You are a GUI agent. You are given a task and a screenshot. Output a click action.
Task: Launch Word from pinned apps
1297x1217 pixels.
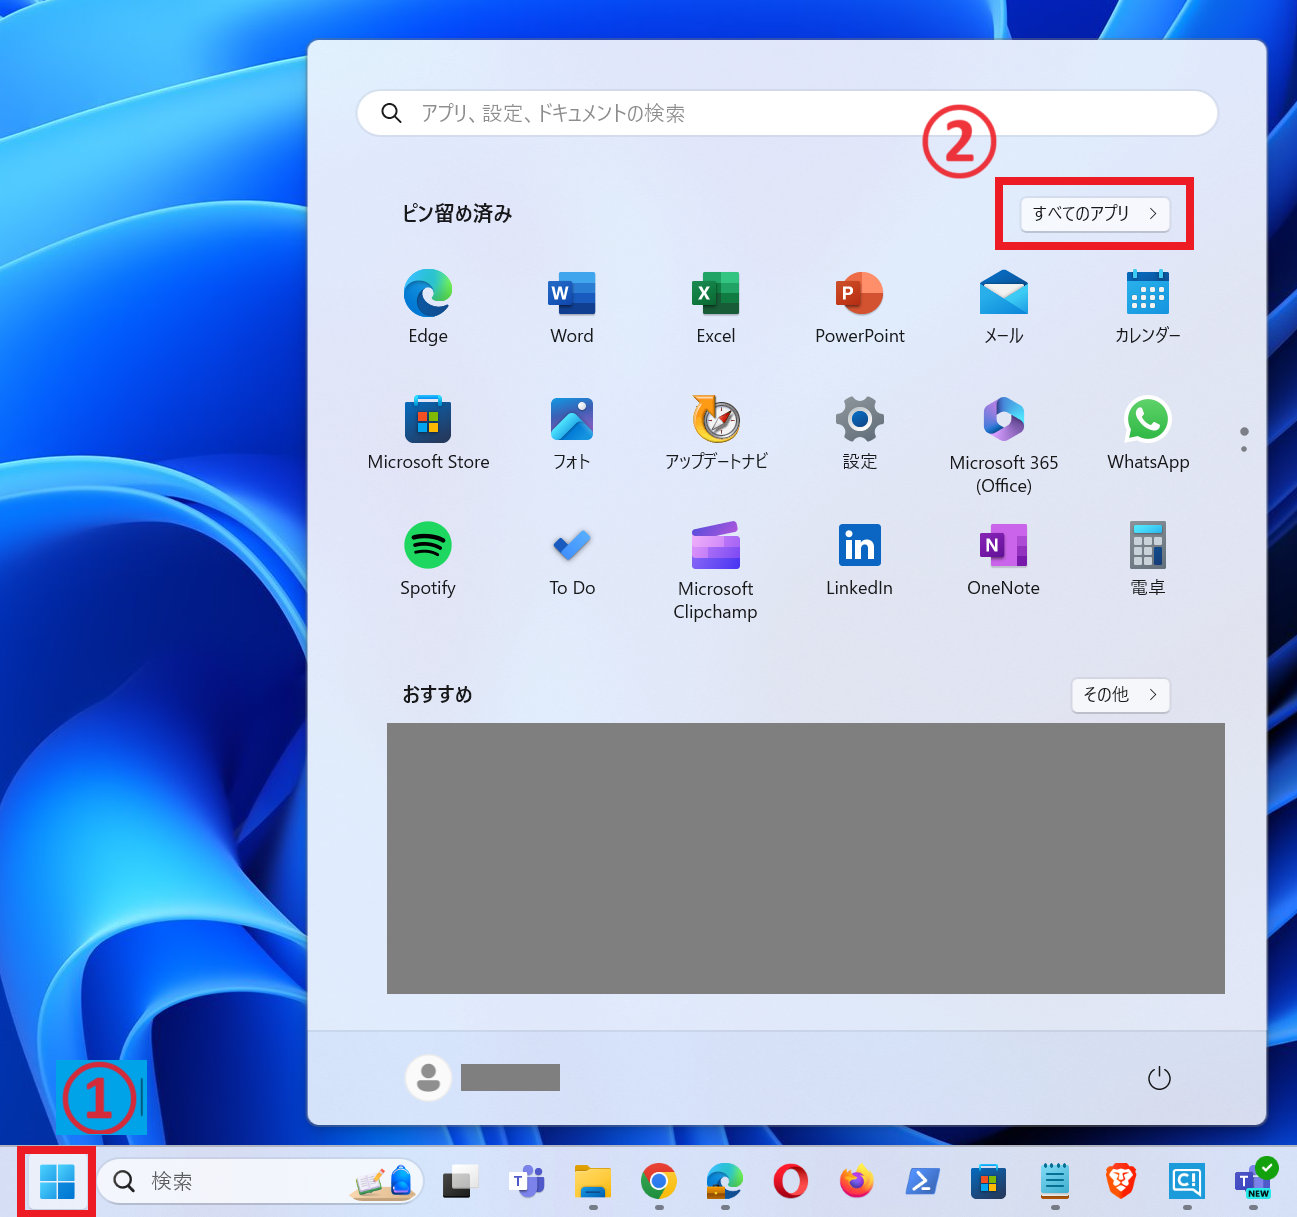572,307
